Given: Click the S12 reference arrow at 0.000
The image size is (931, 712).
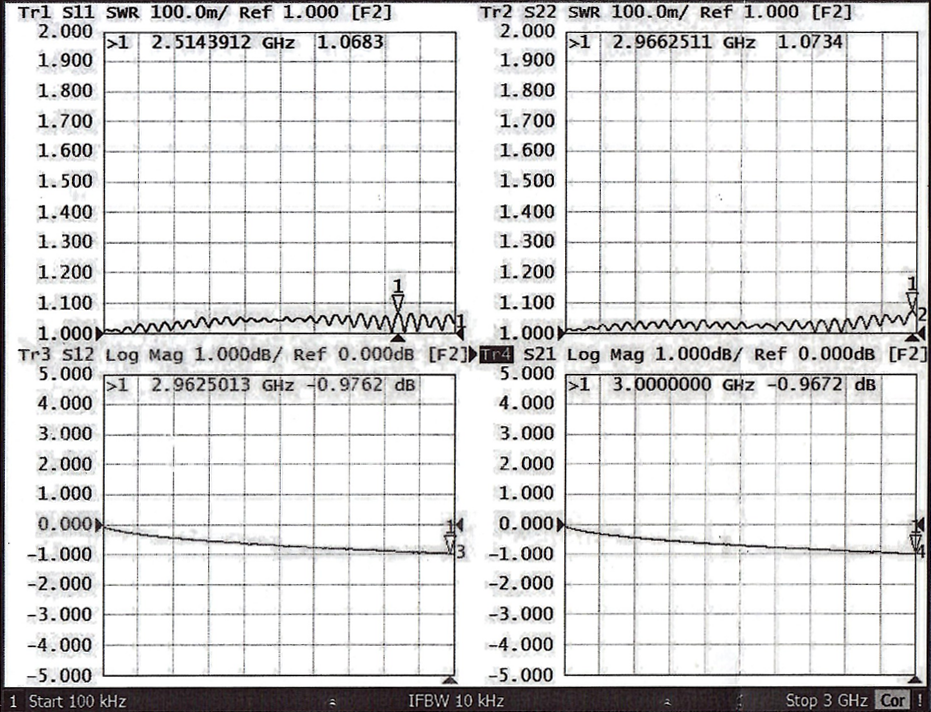Looking at the screenshot, I should pyautogui.click(x=99, y=524).
